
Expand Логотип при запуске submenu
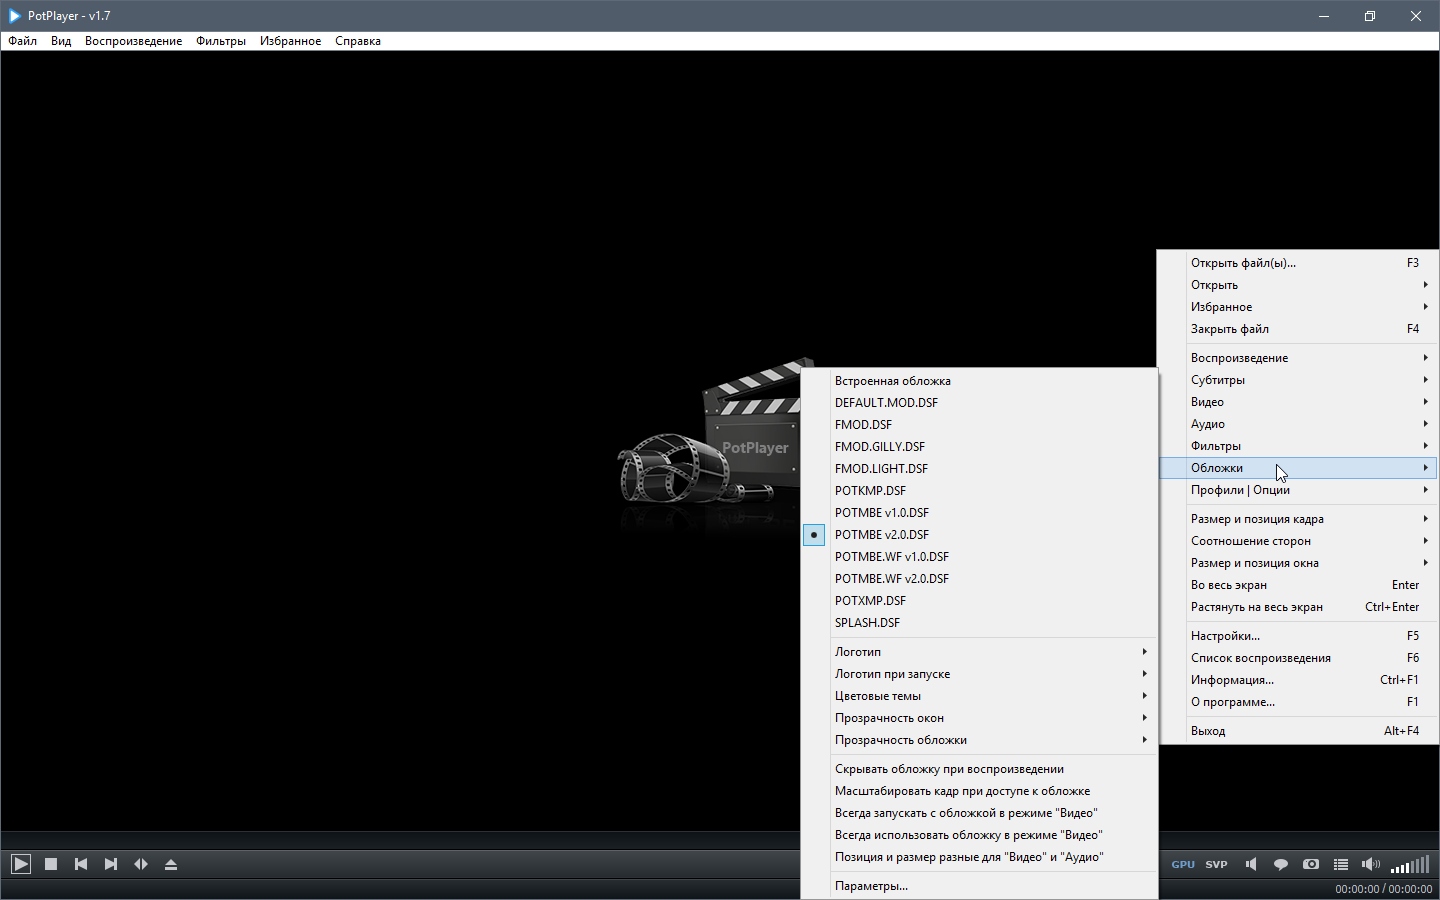coord(979,674)
